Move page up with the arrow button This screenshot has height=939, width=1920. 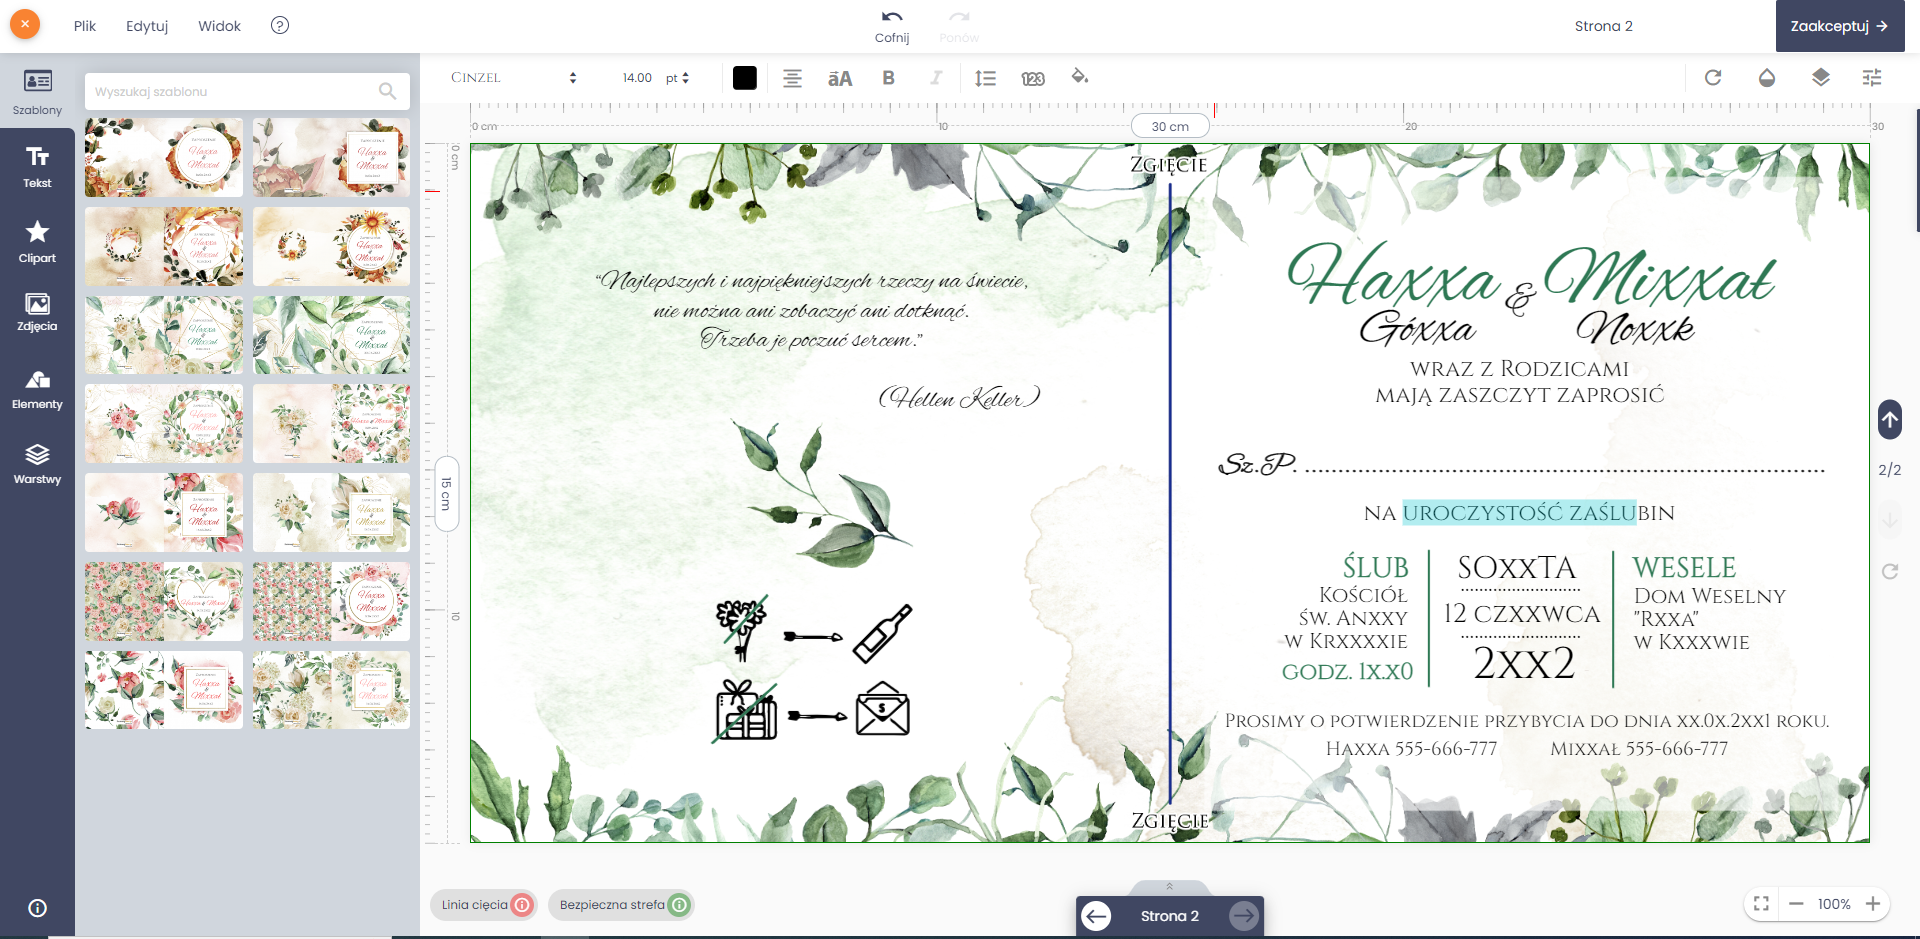(1890, 420)
